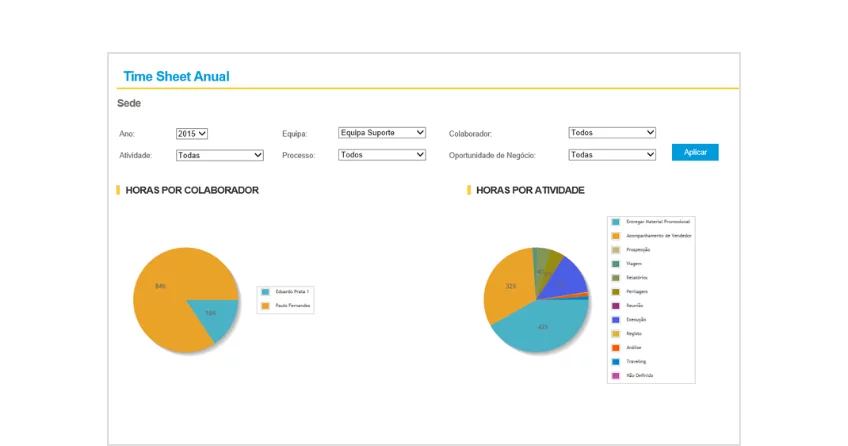Open the Colaborador dropdown
The width and height of the screenshot is (848, 446).
(x=612, y=132)
